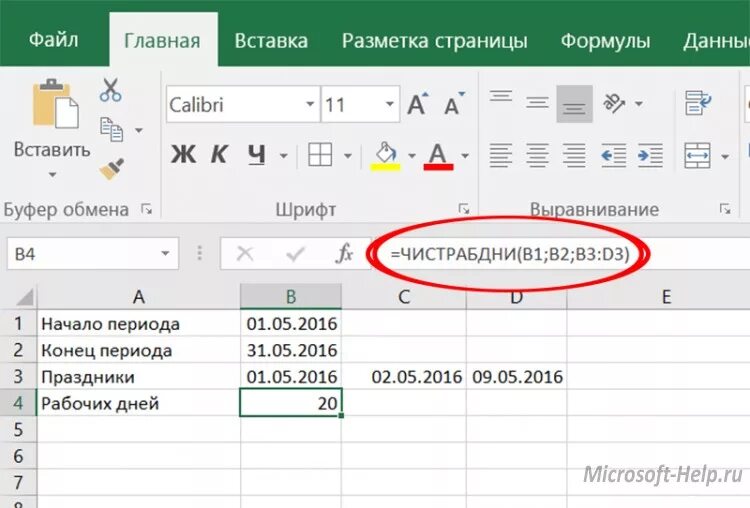Viewport: 750px width, 508px height.
Task: Open Выравнивание group dialog launcher
Action: 725,209
